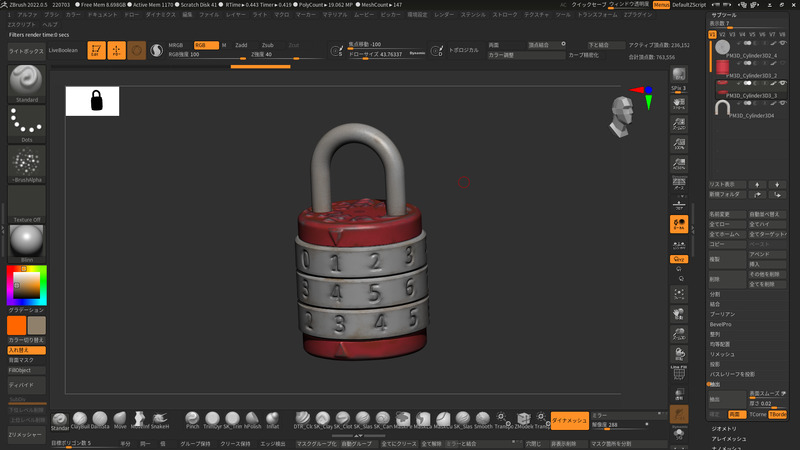Expand the バスレリーフを投影 section
Viewport: 800px width, 450px height.
(732, 374)
